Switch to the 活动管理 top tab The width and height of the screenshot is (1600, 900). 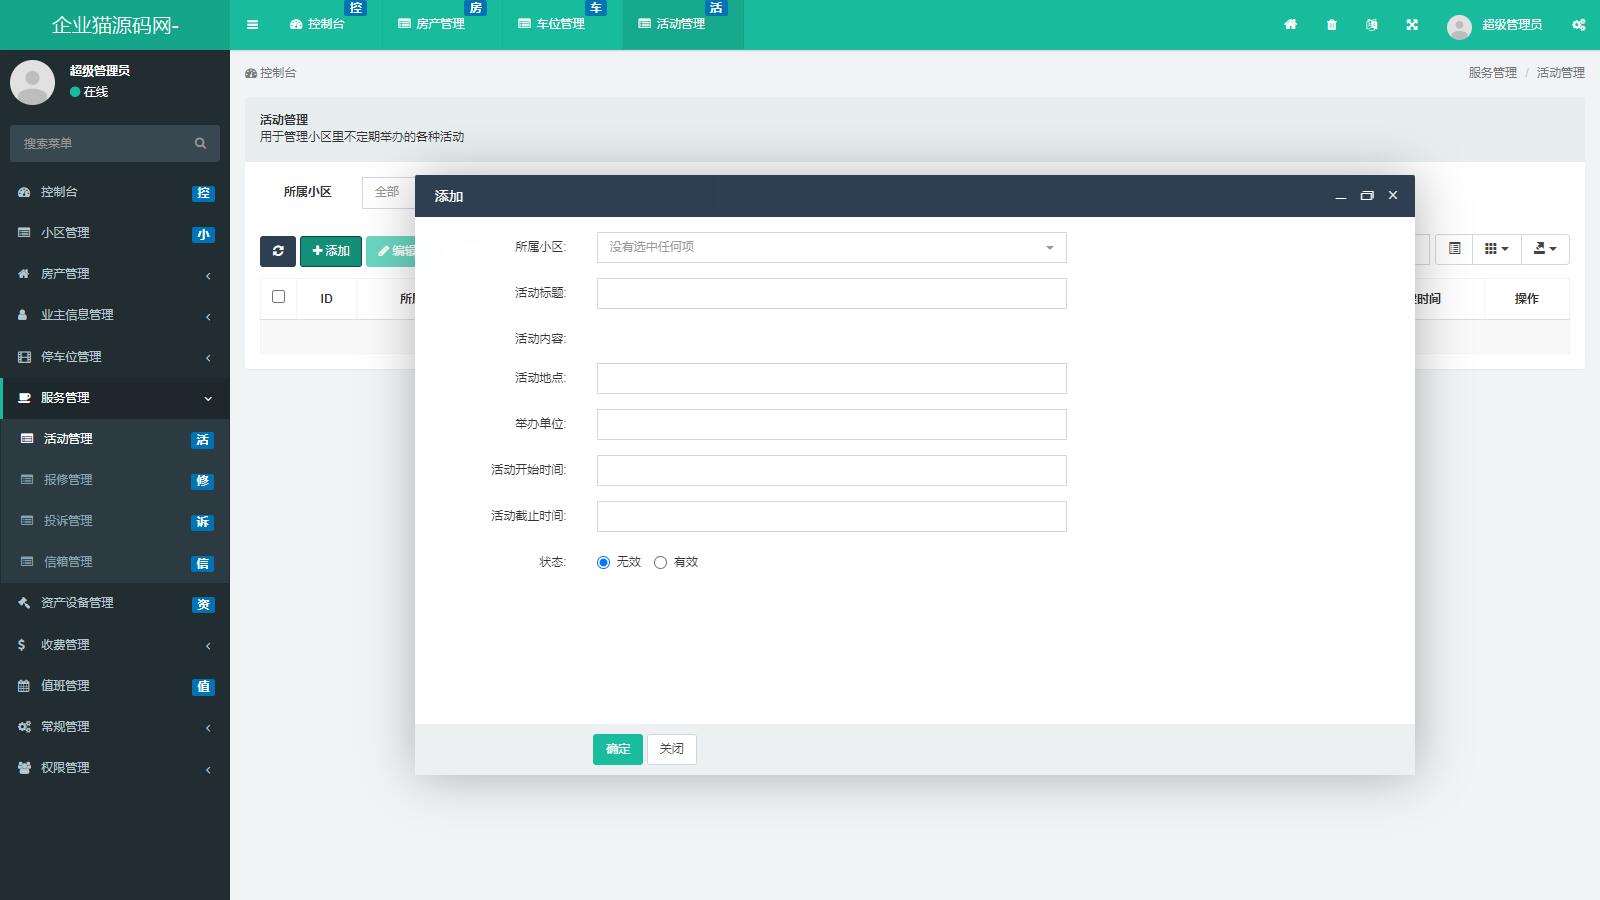tap(682, 25)
